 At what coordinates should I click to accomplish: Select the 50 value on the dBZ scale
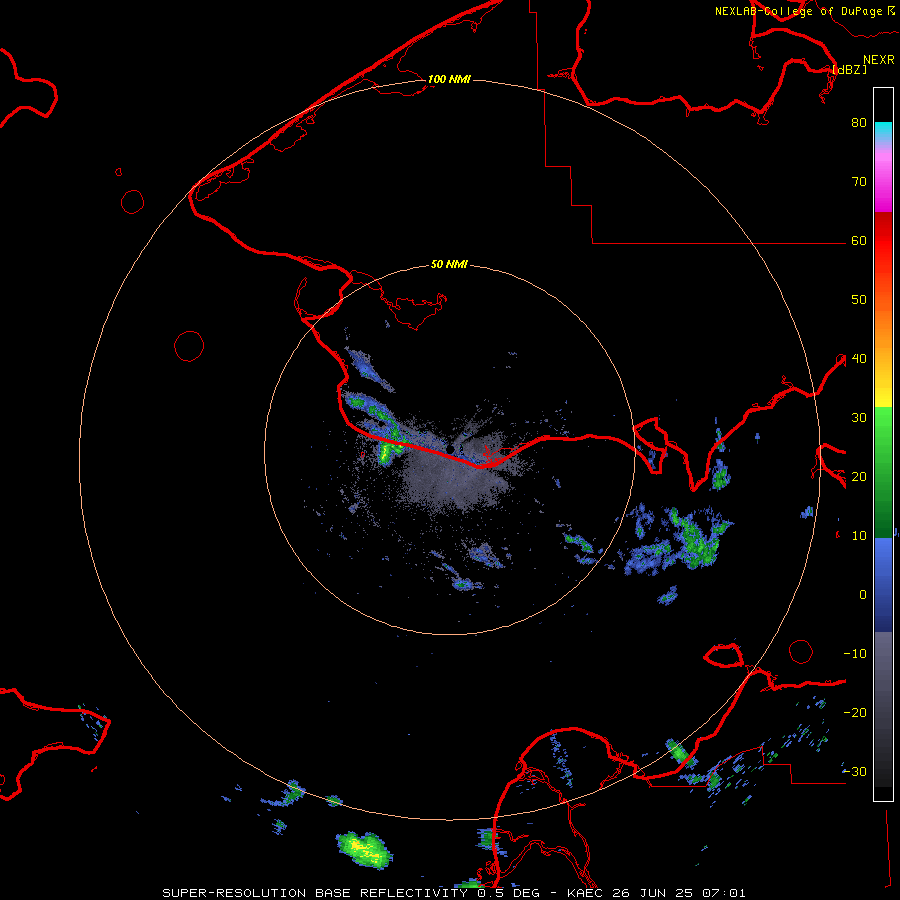(x=859, y=300)
